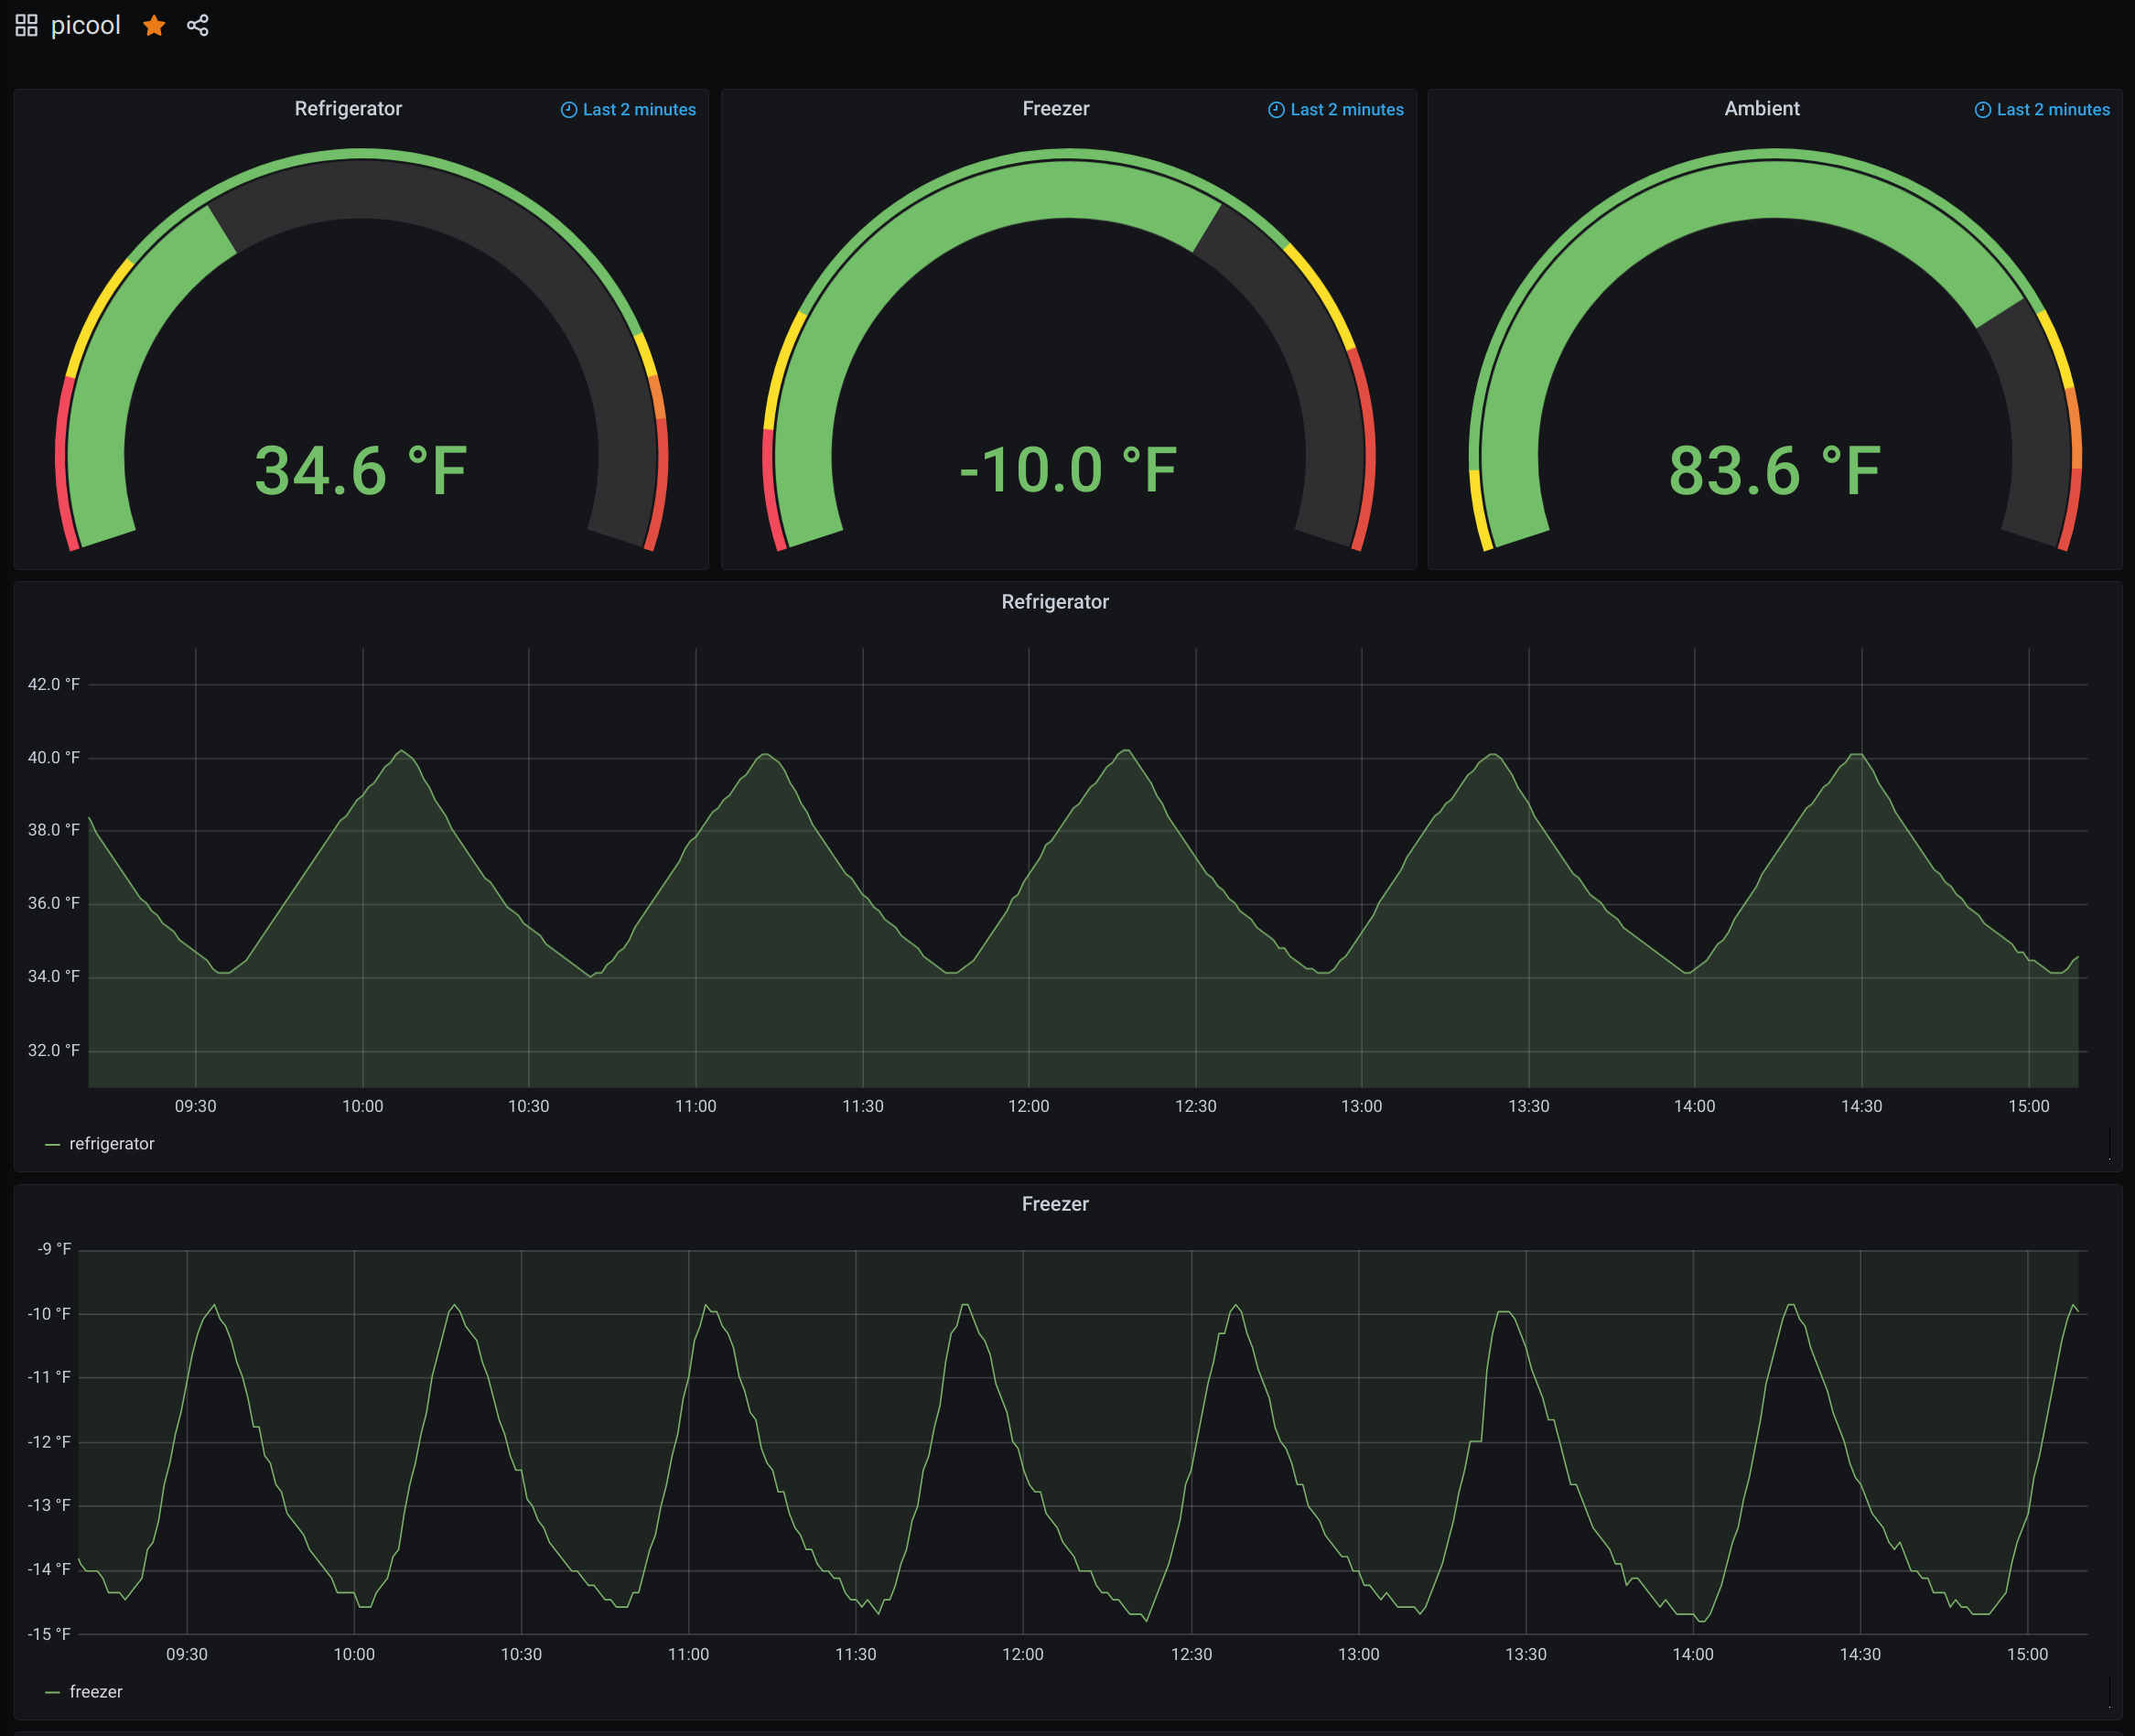
Task: Click the clock icon on the Freezer gauge
Action: 1276,110
